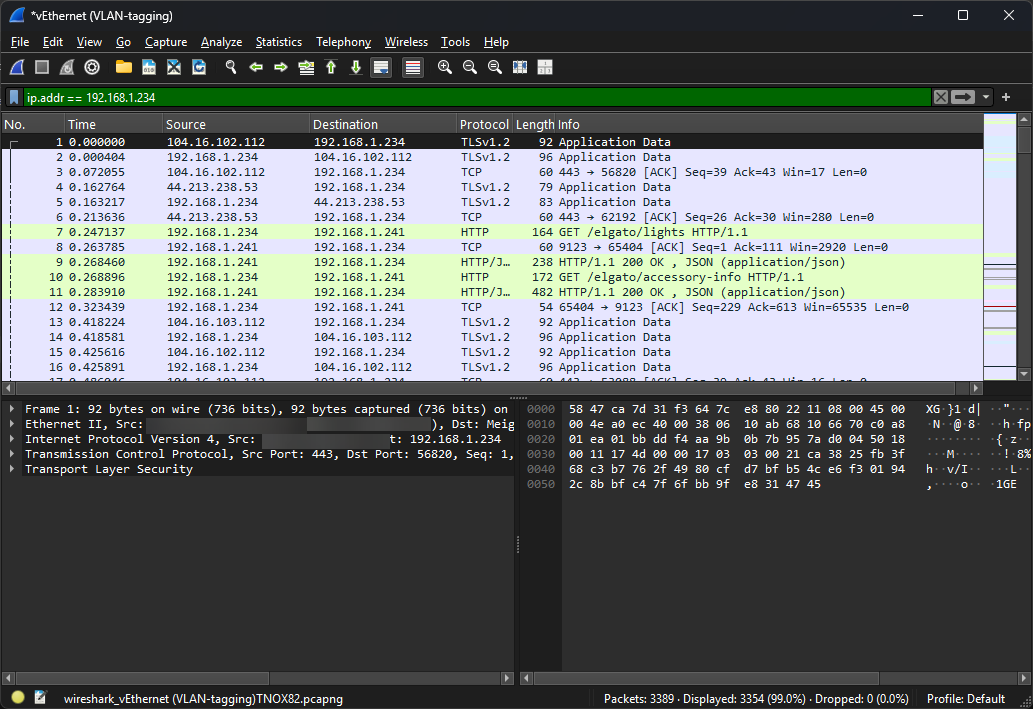The image size is (1033, 709).
Task: Click the Find a packet magnifier icon
Action: [231, 67]
